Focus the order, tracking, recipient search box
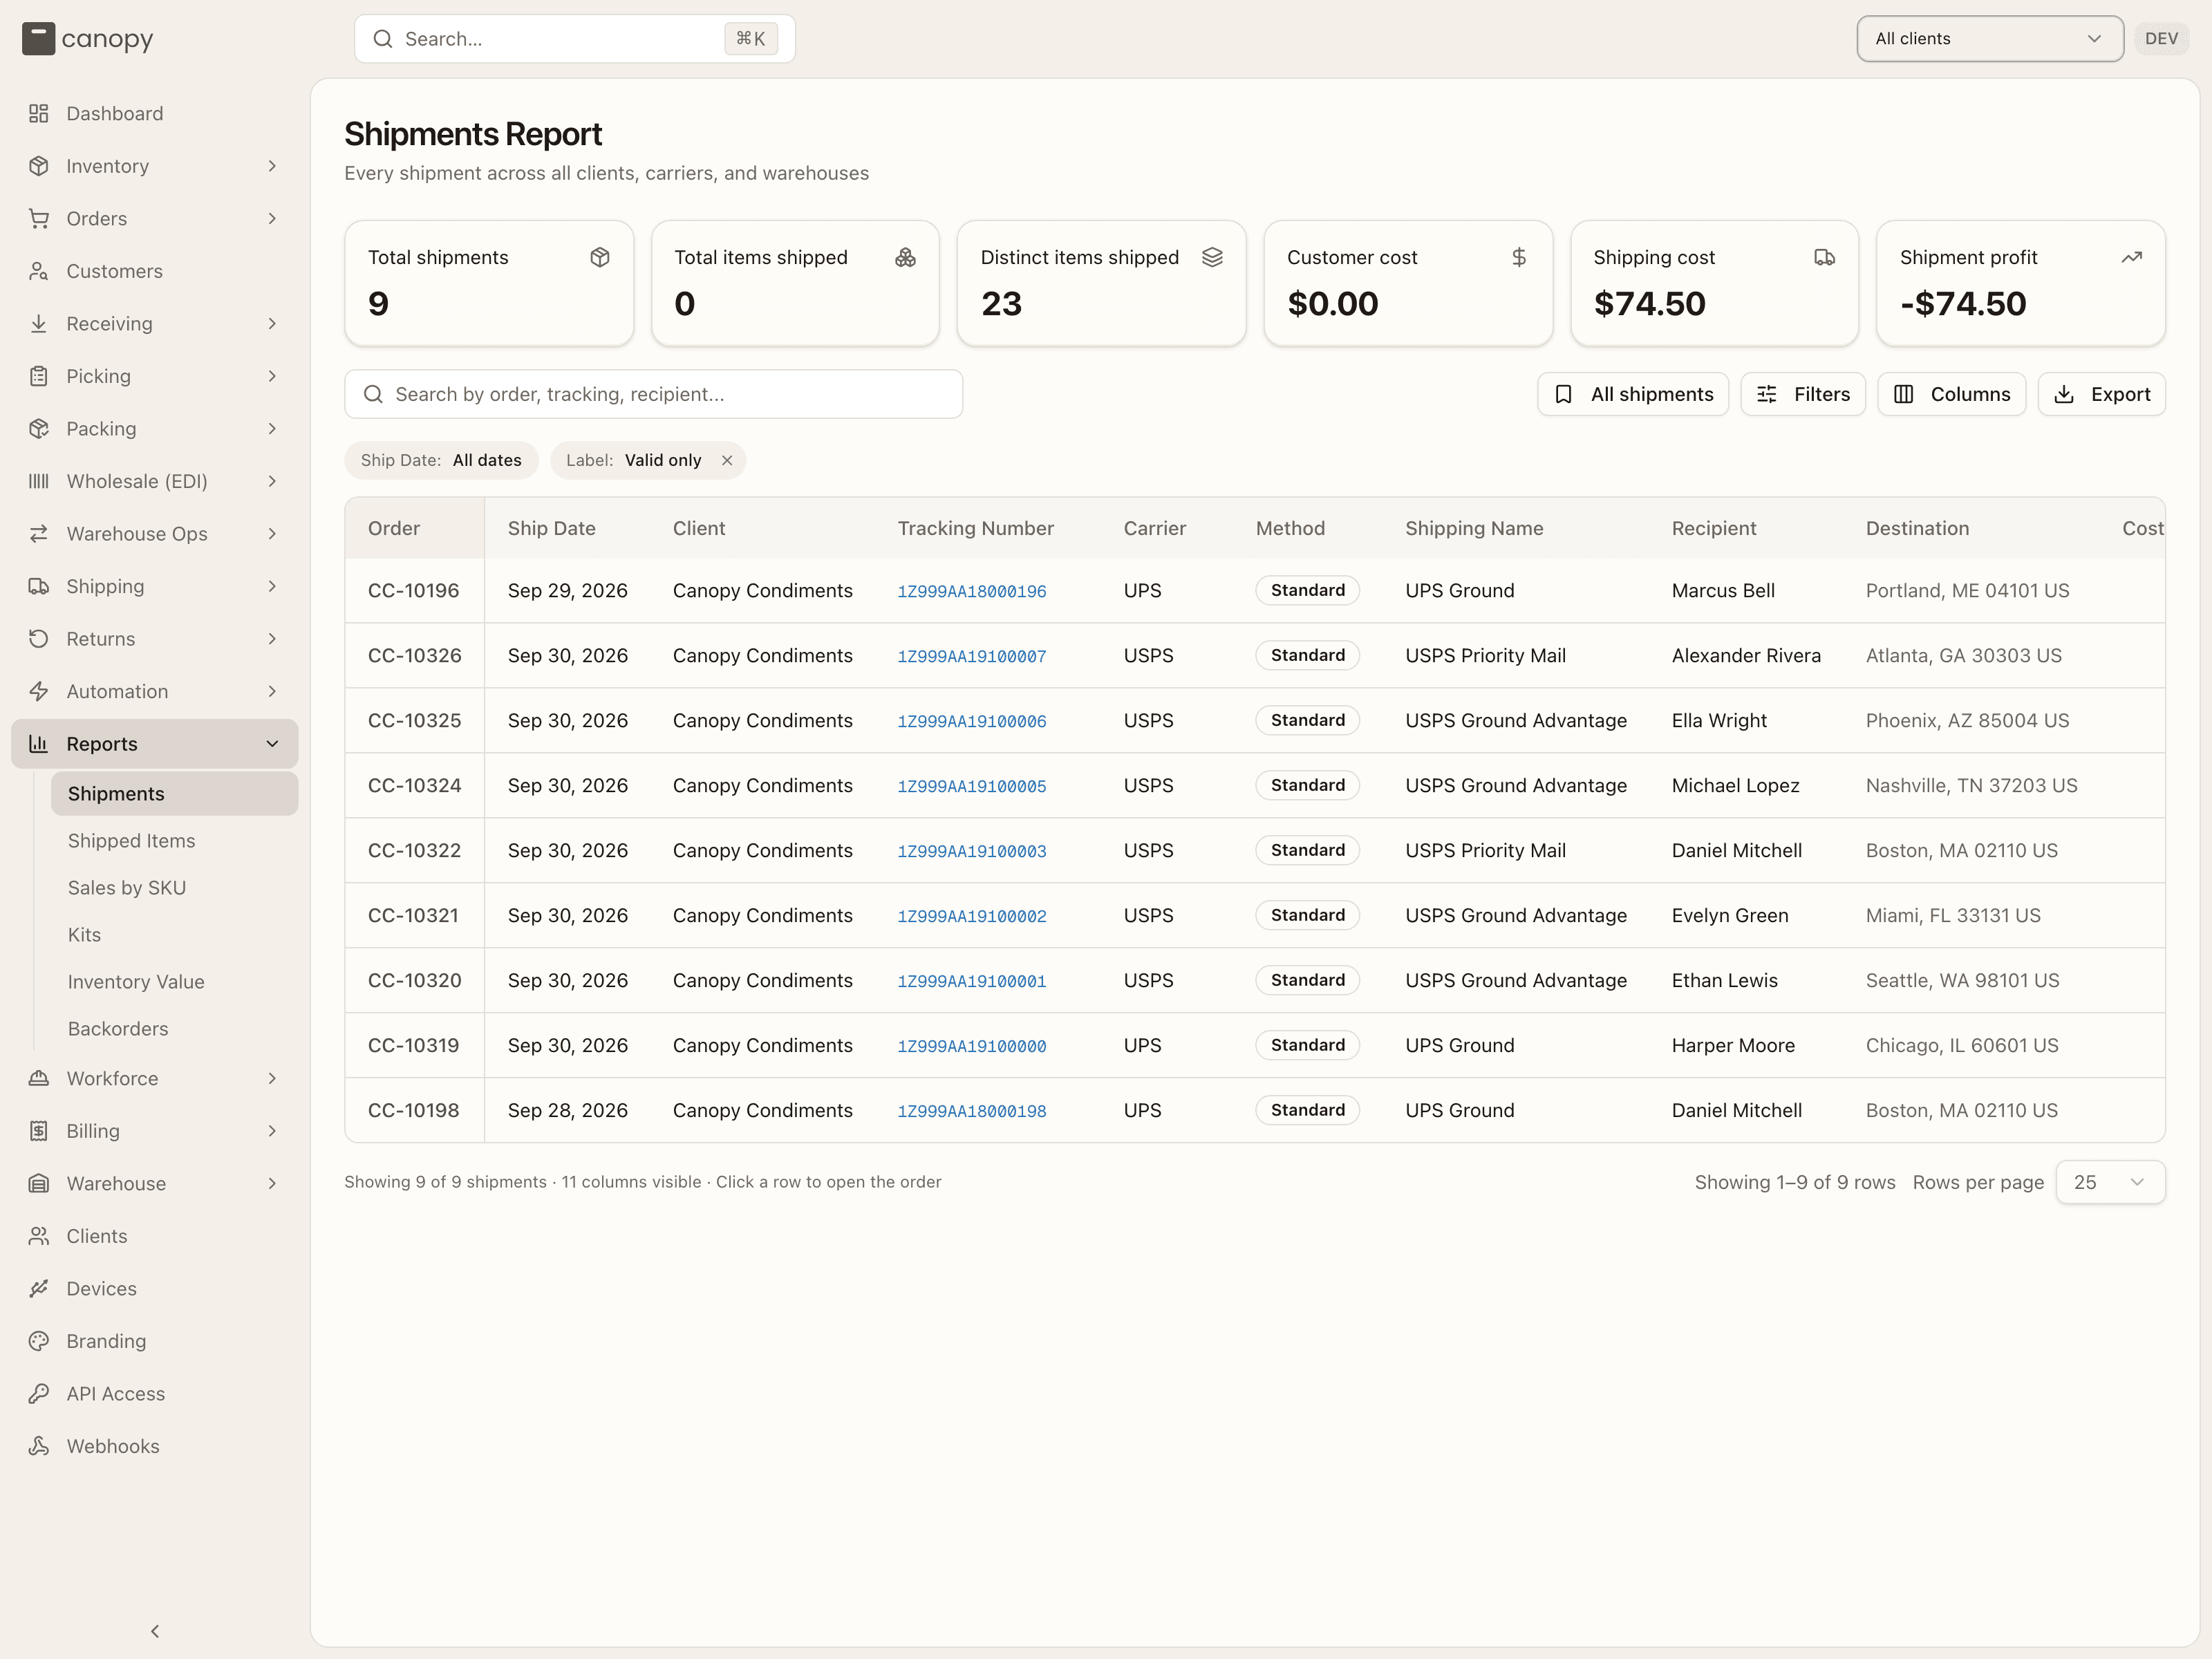 pyautogui.click(x=654, y=394)
